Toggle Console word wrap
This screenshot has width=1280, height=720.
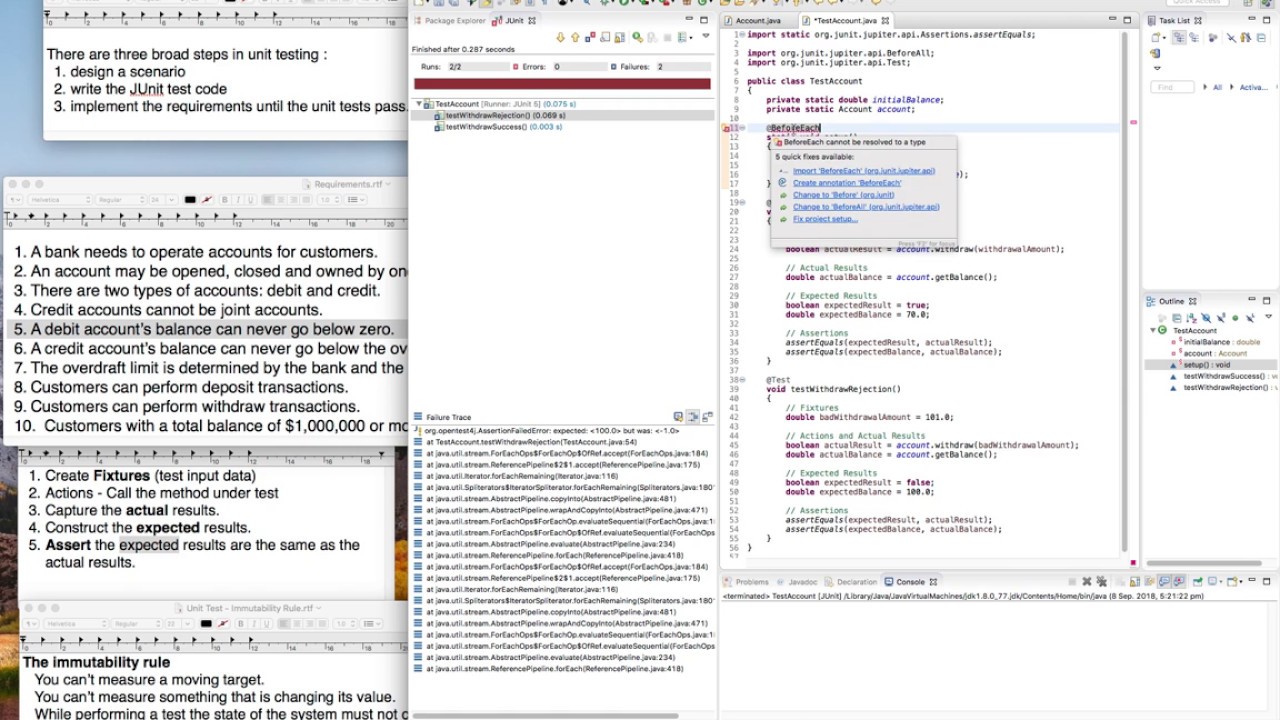click(x=1149, y=581)
